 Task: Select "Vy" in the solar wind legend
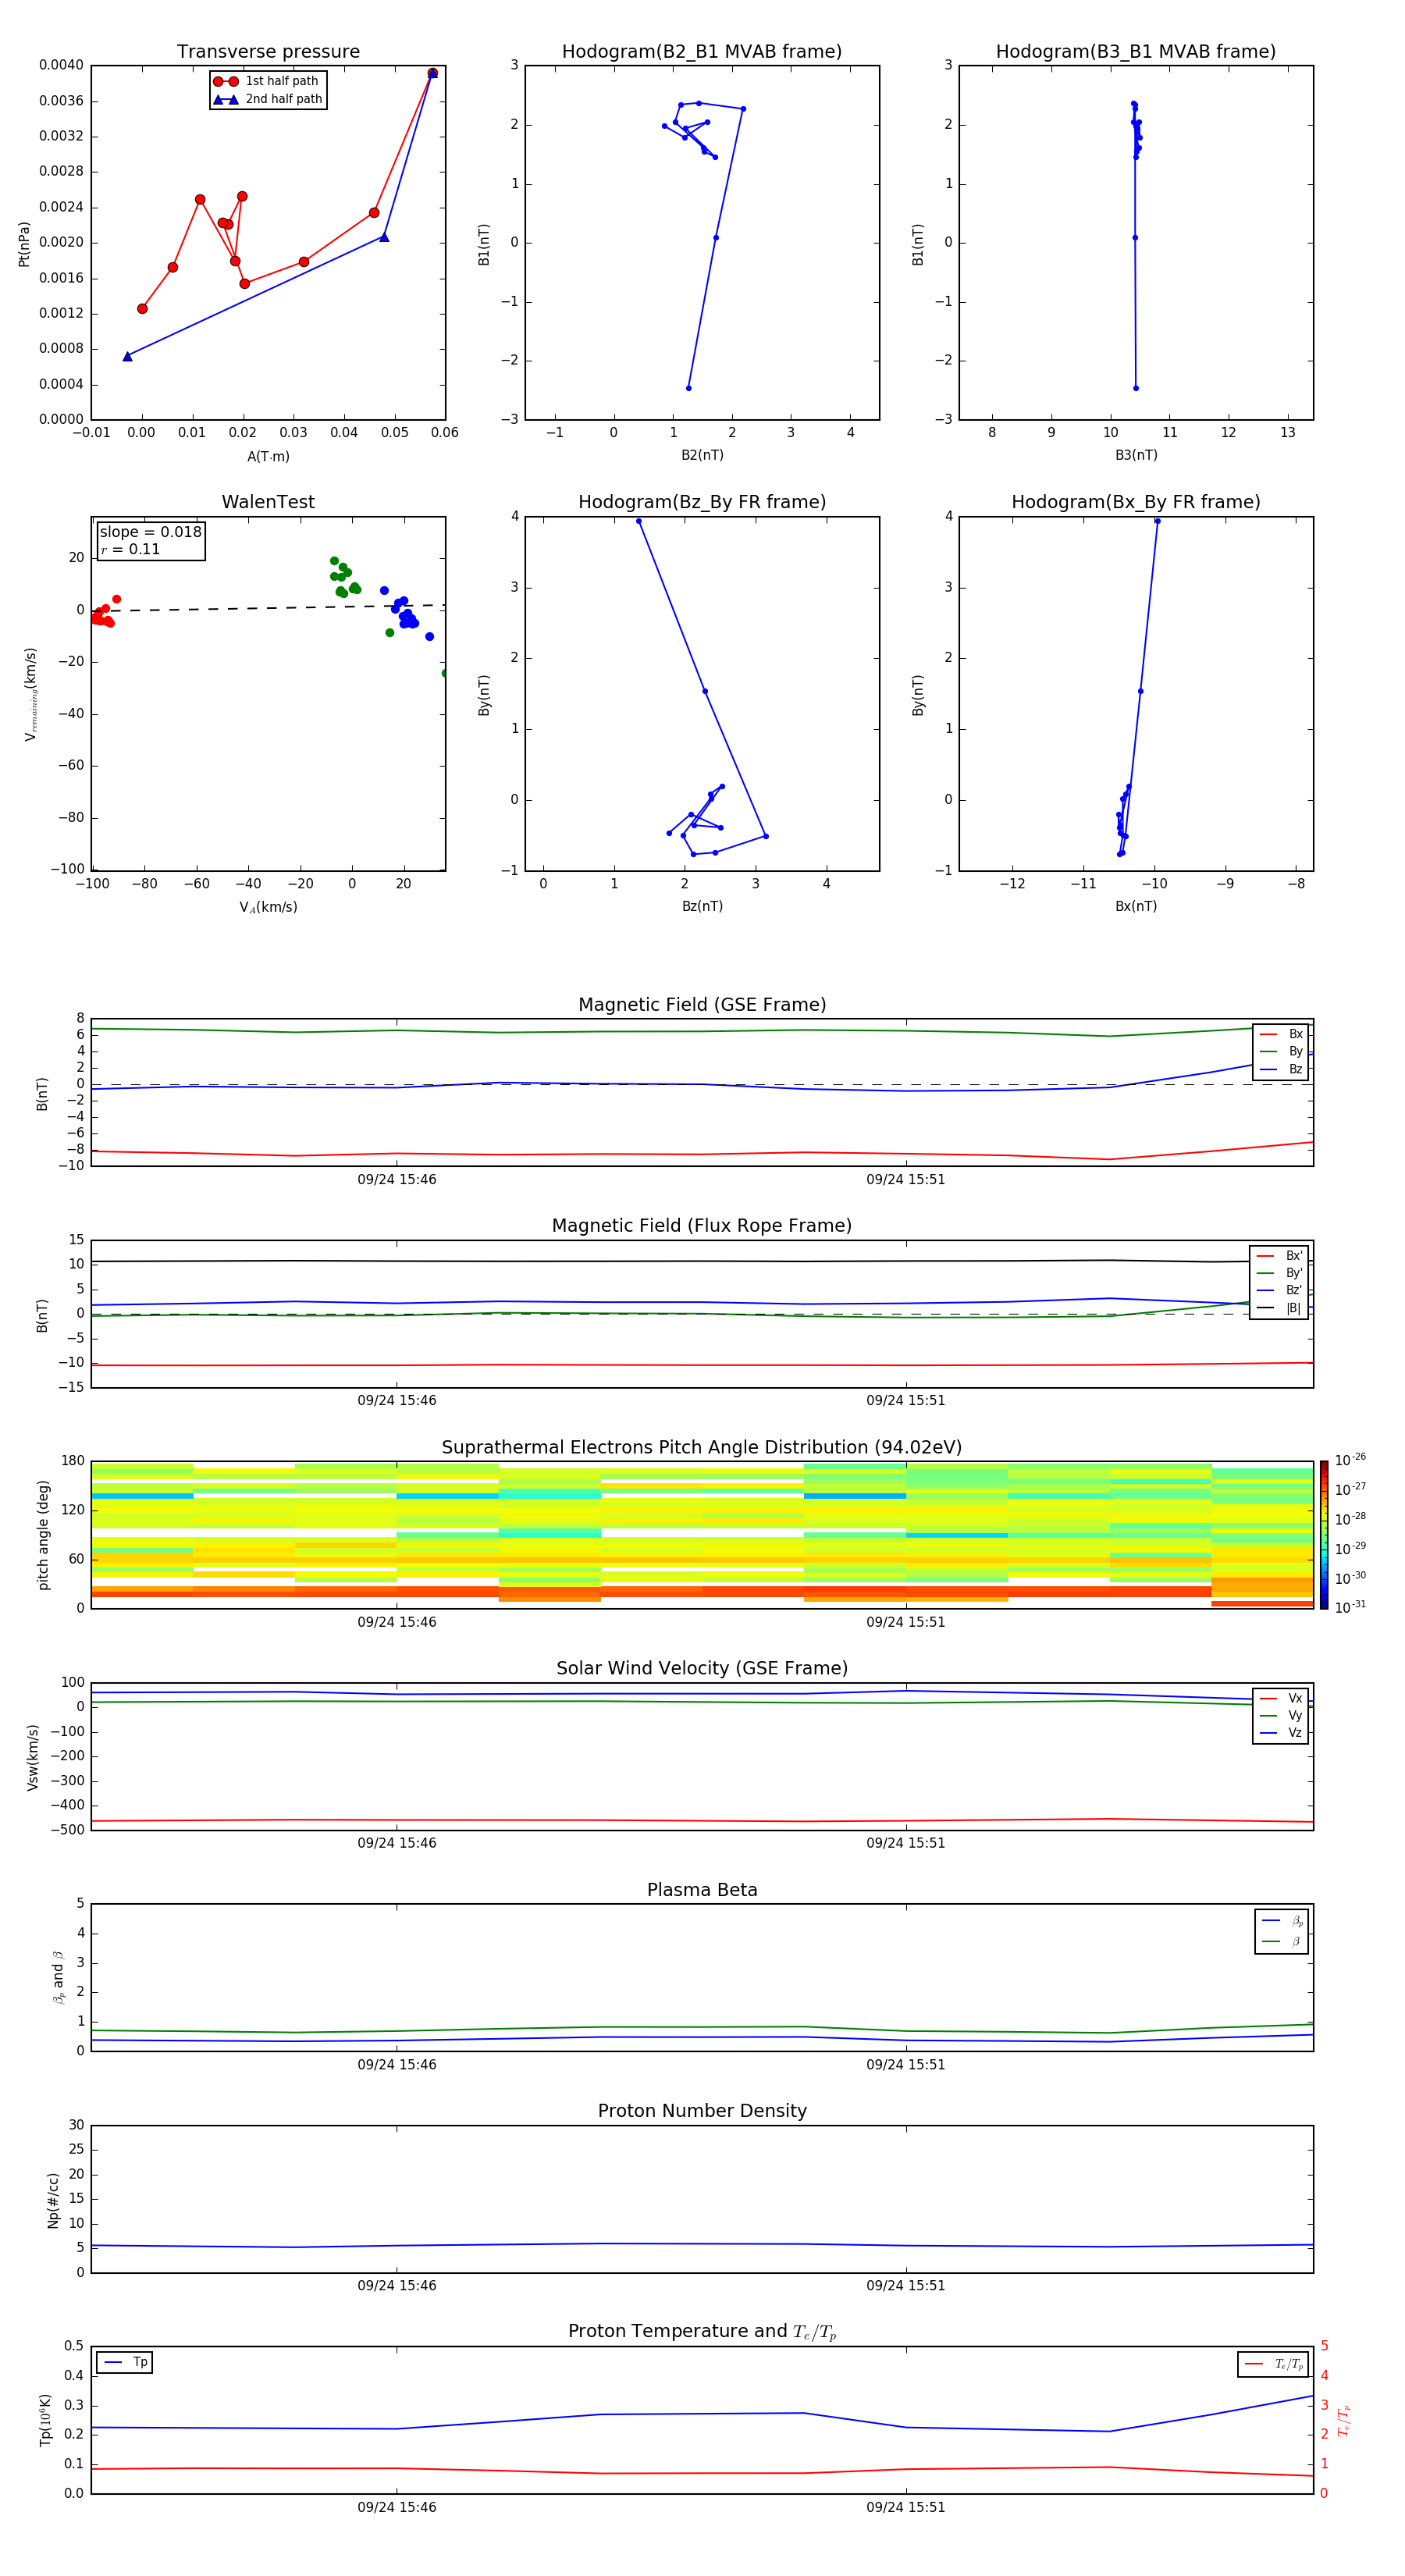1281,1715
